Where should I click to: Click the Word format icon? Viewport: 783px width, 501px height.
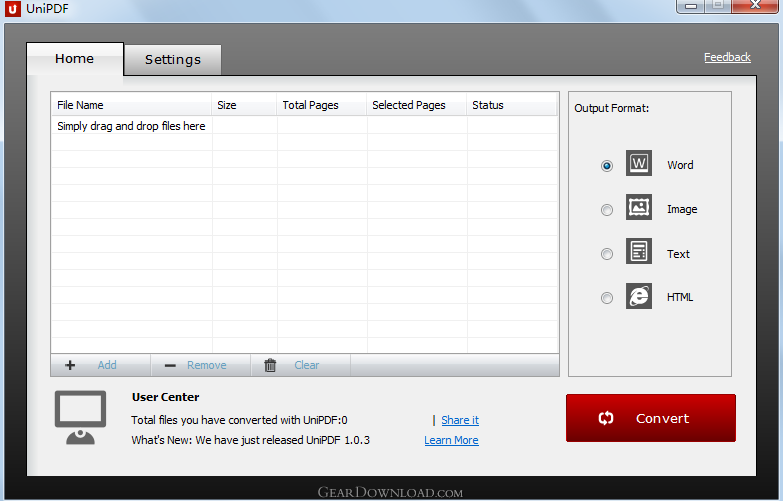[x=639, y=163]
